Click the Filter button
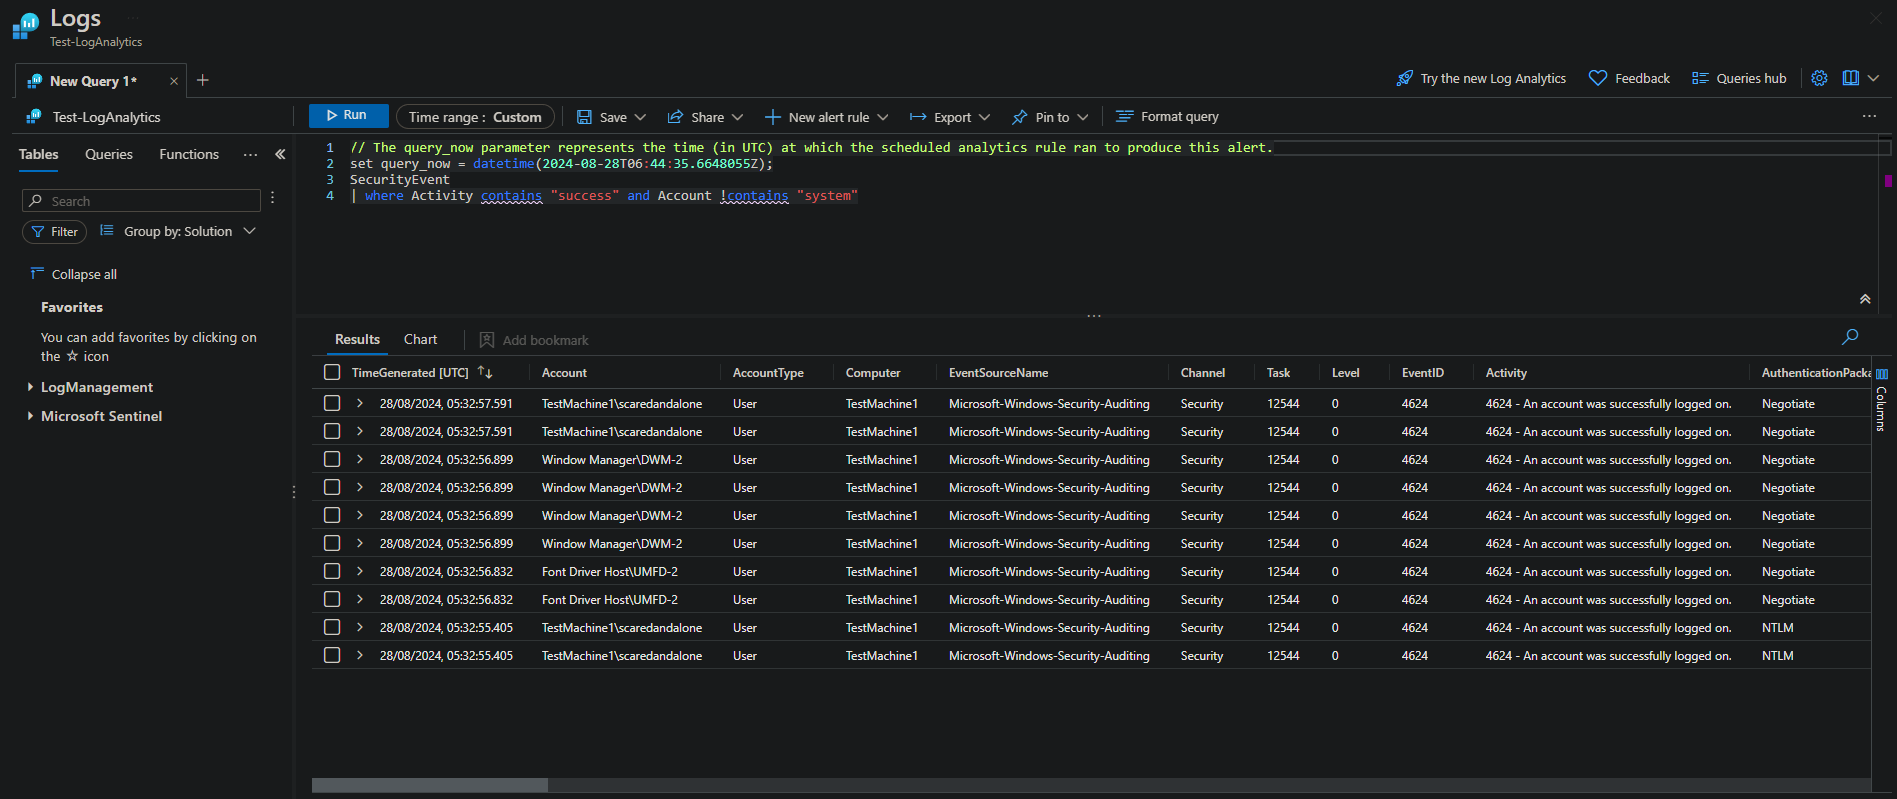This screenshot has height=799, width=1897. tap(54, 231)
